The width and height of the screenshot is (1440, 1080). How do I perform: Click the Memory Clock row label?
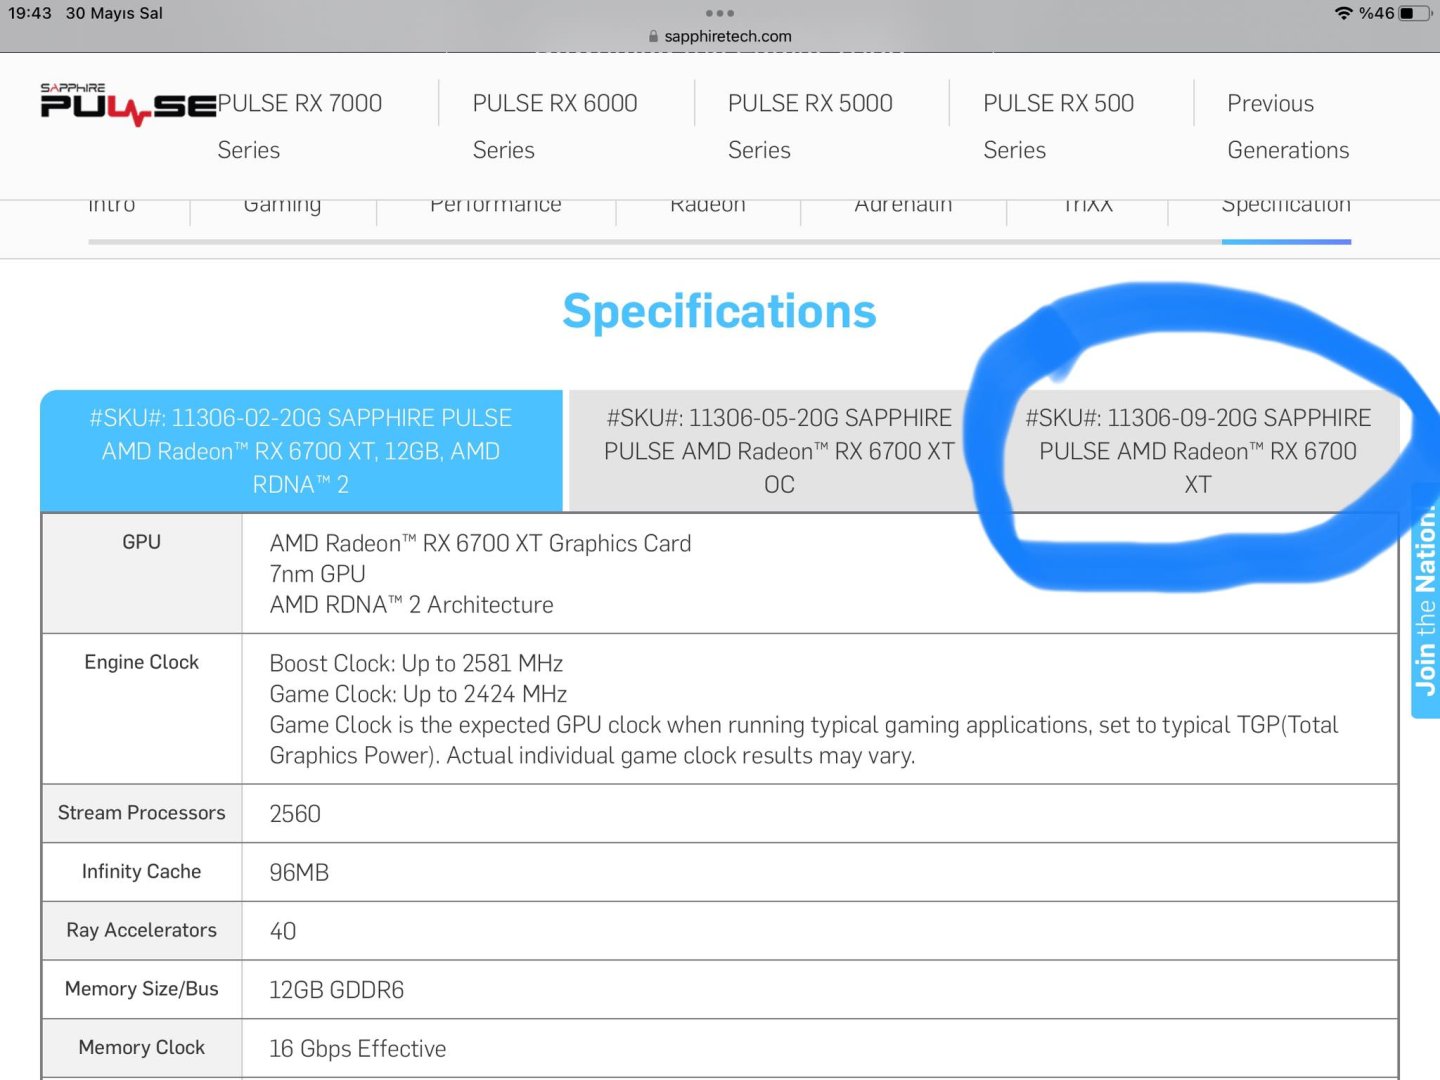142,1047
